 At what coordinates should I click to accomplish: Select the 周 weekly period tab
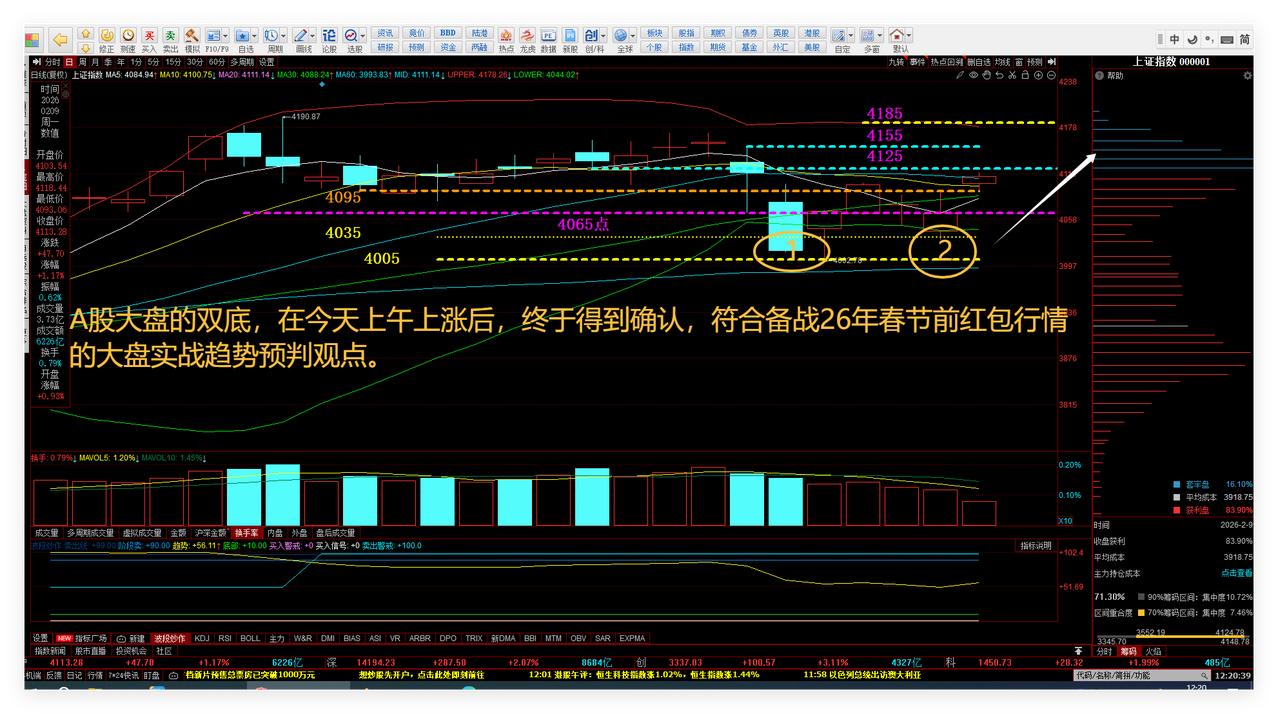[82, 62]
